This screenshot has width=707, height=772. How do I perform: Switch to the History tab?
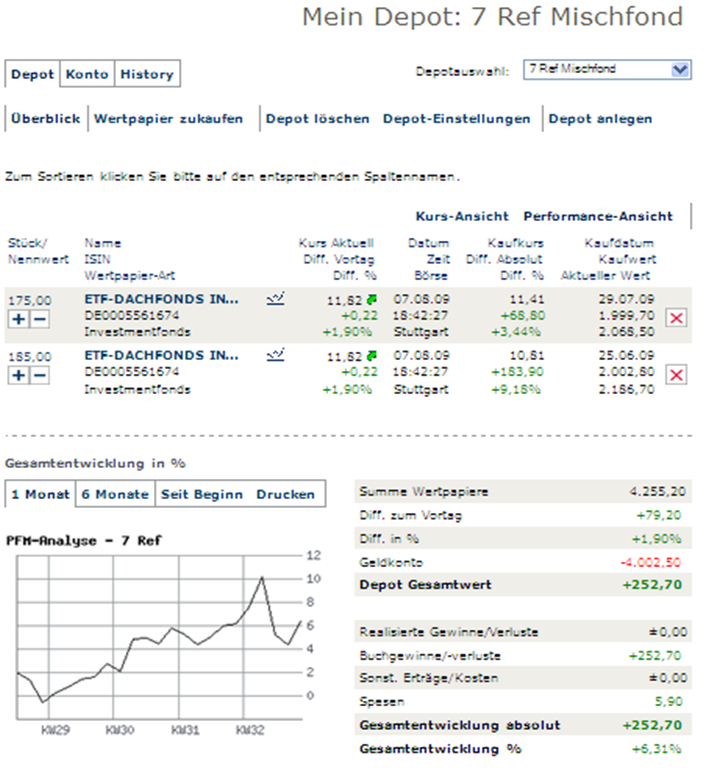click(146, 74)
